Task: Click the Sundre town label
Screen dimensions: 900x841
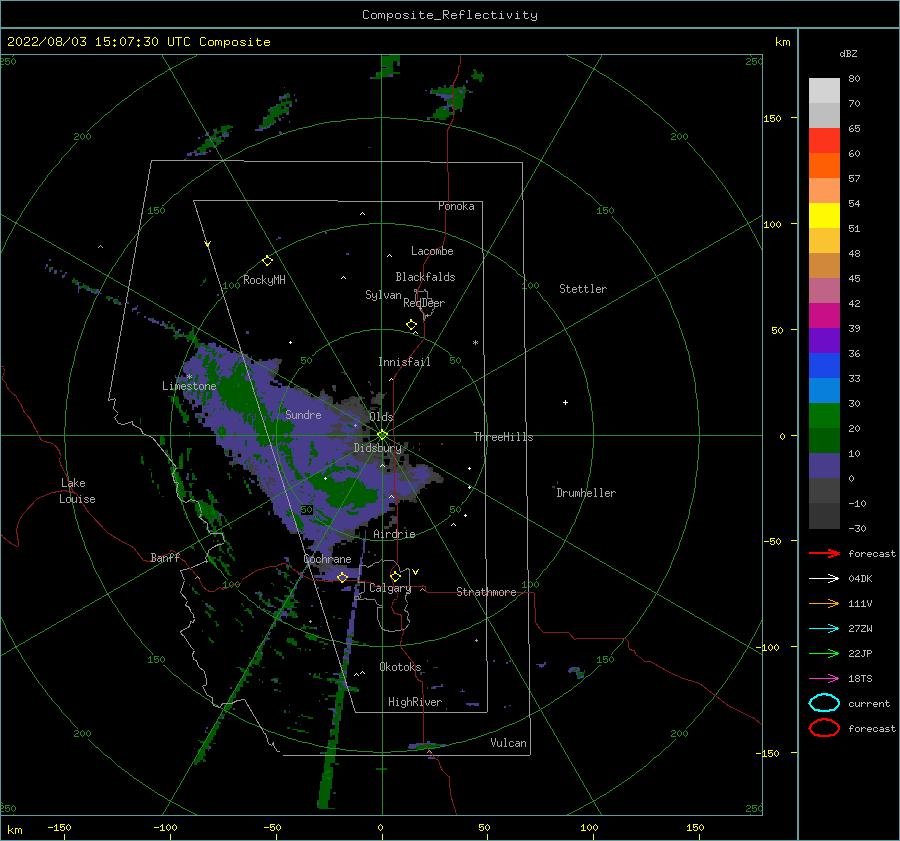Action: tap(303, 414)
